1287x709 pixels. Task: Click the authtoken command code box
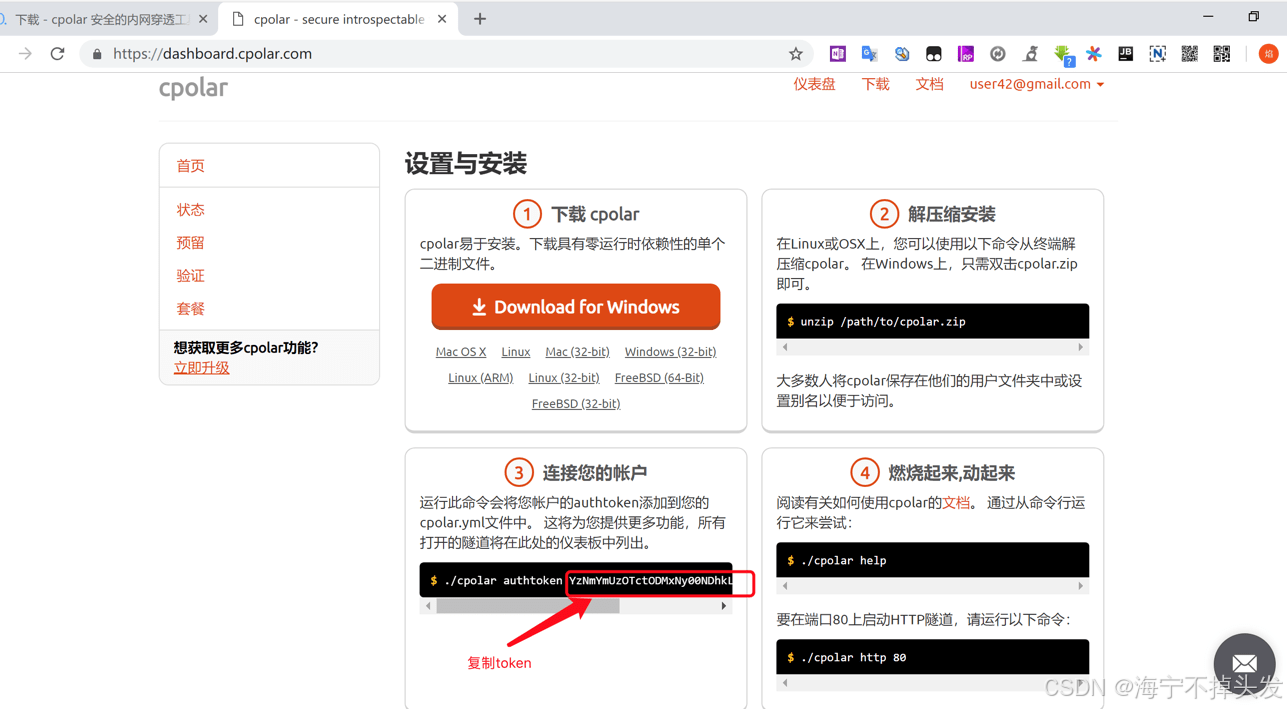[x=576, y=581]
